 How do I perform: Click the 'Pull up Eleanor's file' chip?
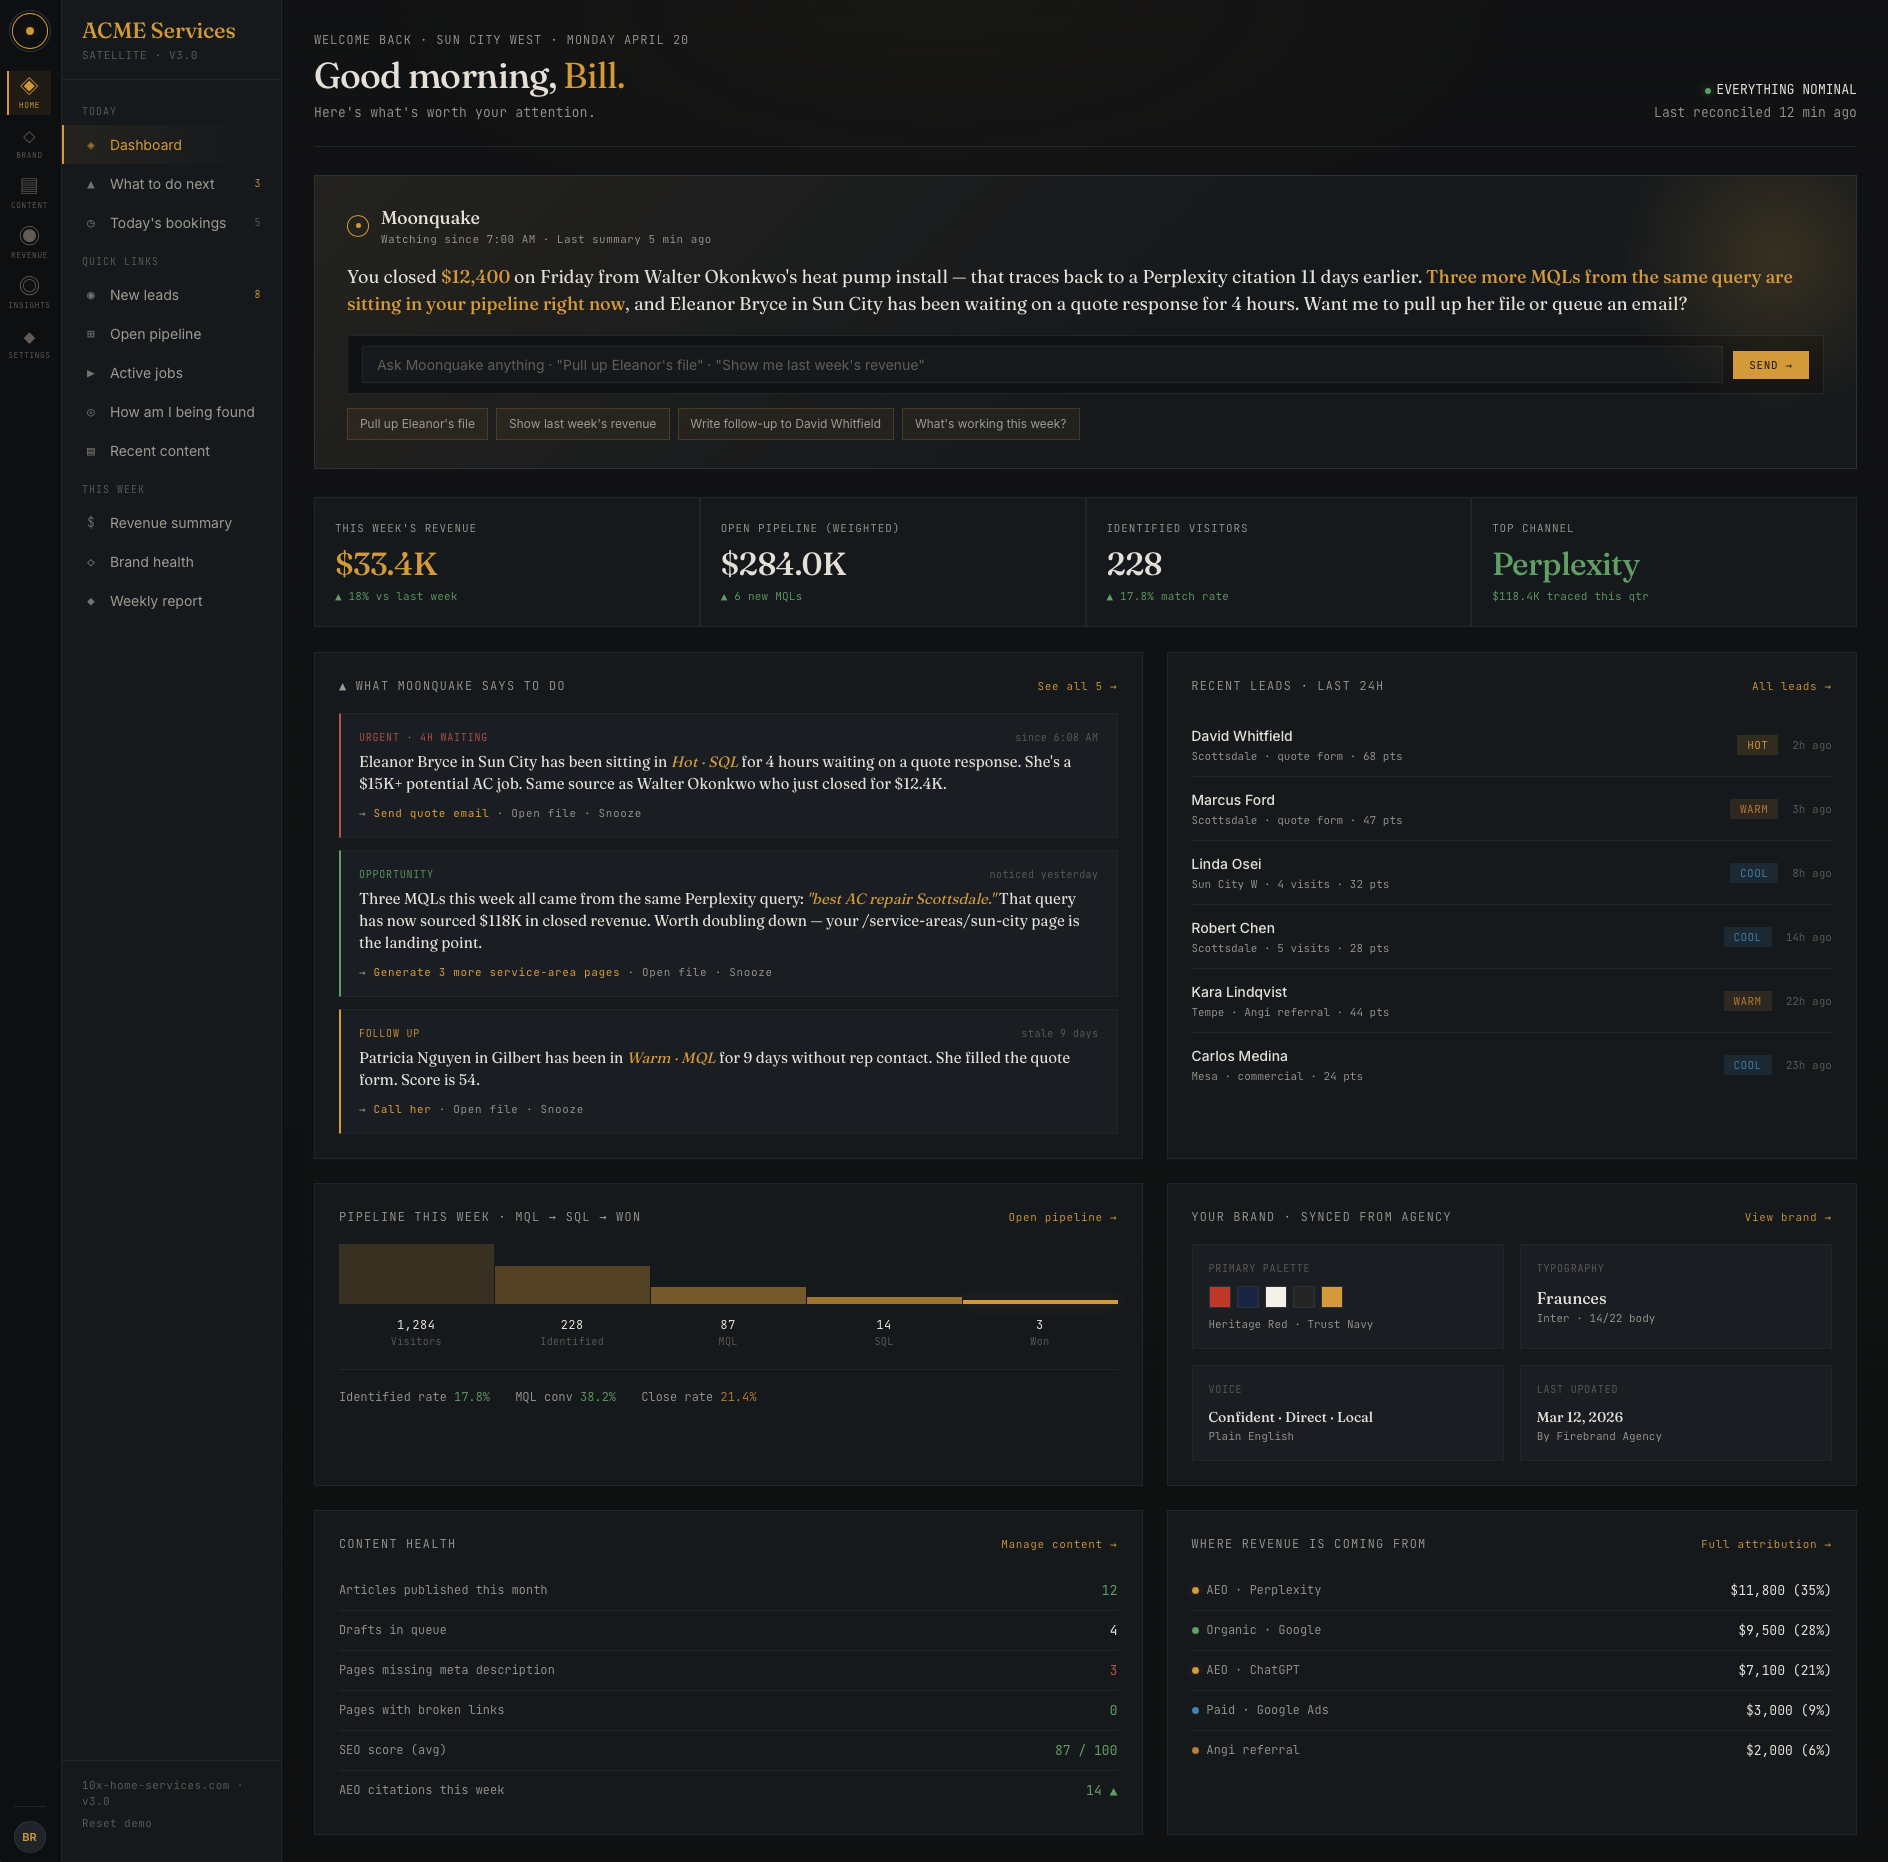(417, 424)
